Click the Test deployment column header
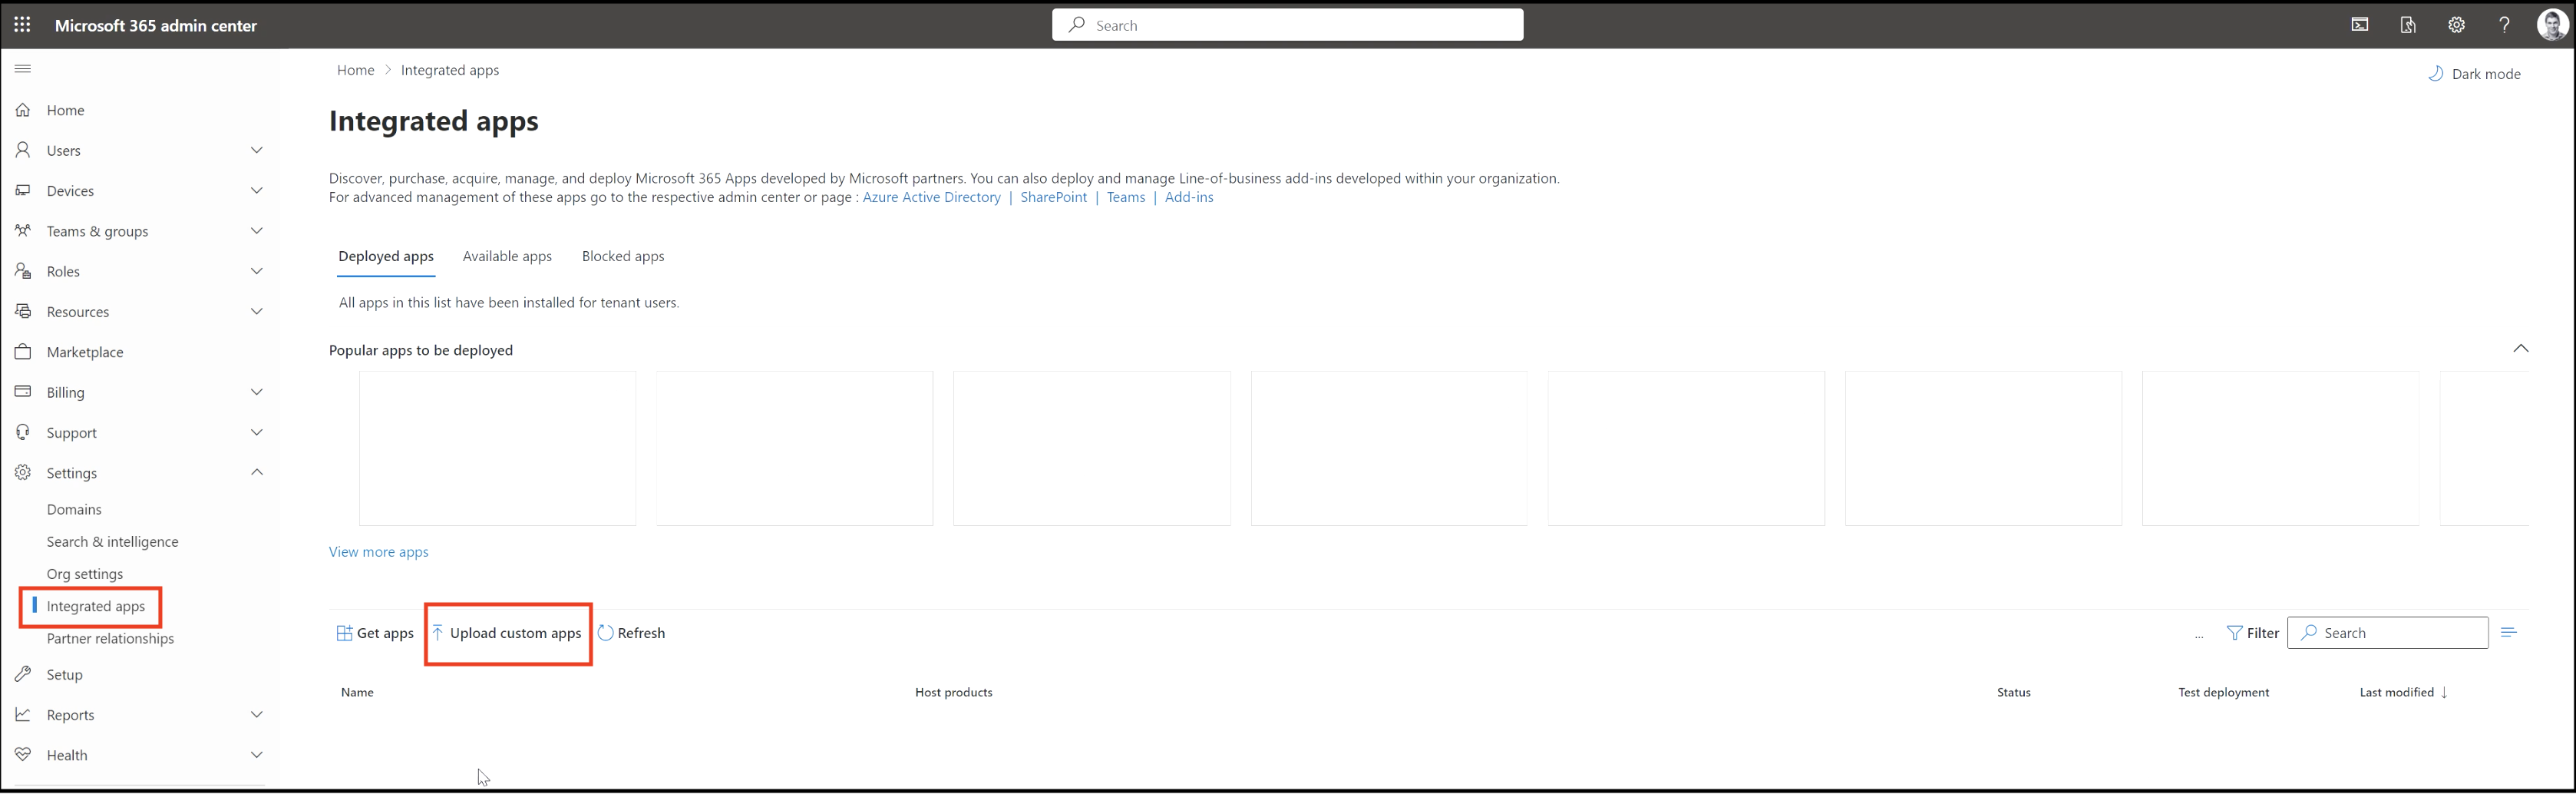The image size is (2576, 794). pyautogui.click(x=2223, y=693)
